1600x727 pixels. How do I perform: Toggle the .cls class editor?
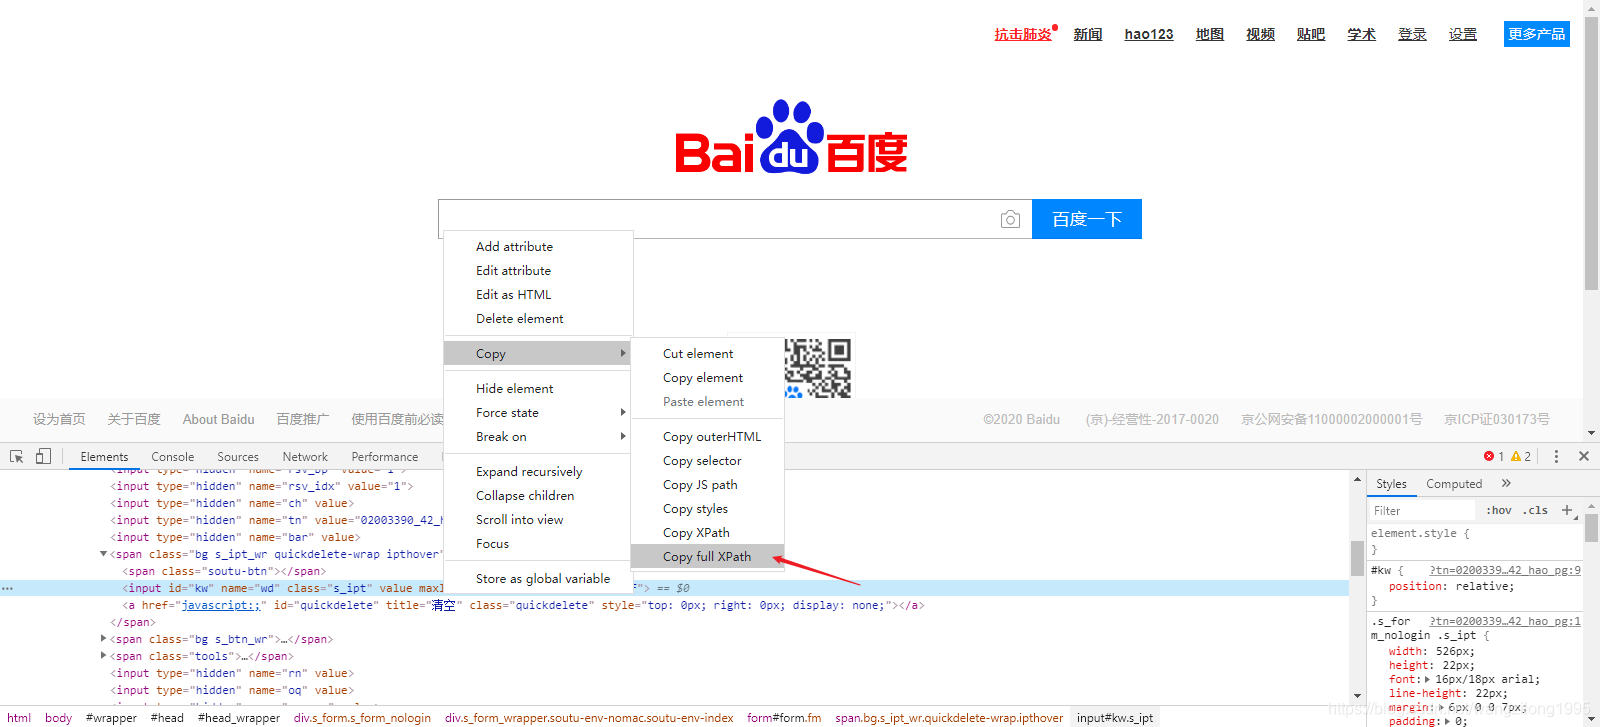1535,510
